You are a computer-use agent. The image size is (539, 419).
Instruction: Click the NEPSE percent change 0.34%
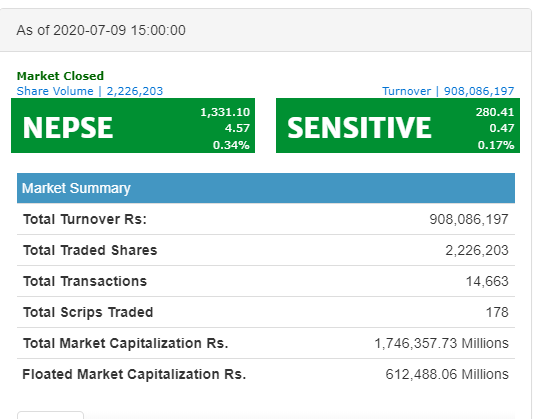(231, 145)
